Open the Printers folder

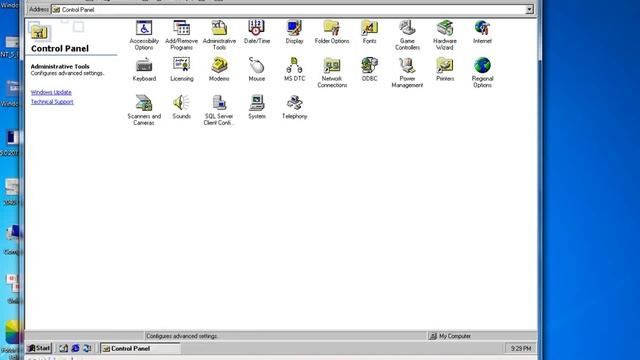[x=444, y=69]
